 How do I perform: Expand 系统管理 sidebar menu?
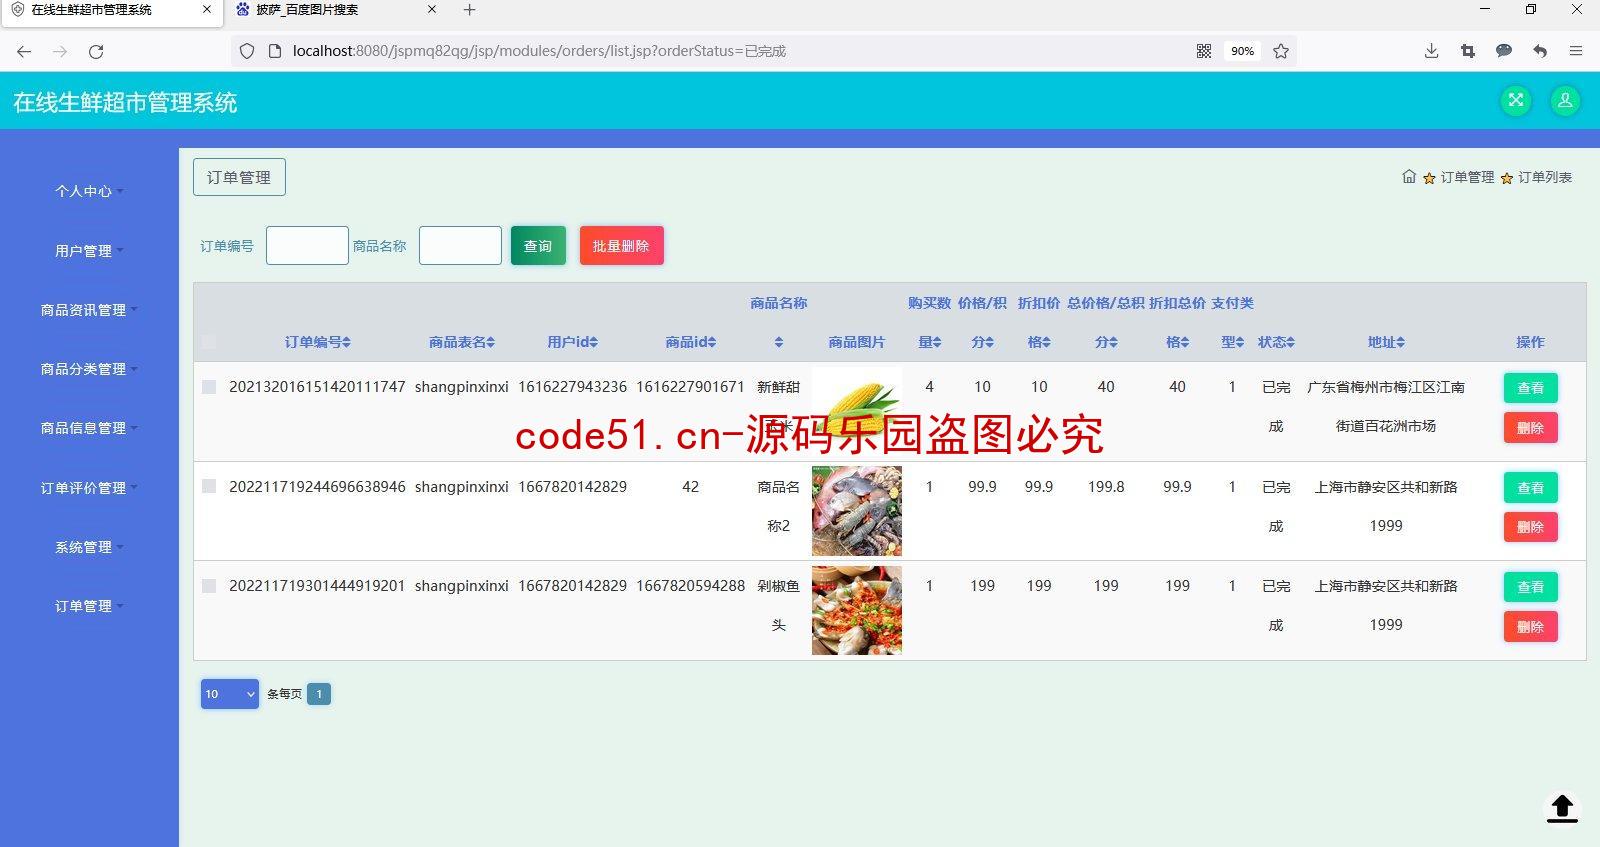pos(89,547)
